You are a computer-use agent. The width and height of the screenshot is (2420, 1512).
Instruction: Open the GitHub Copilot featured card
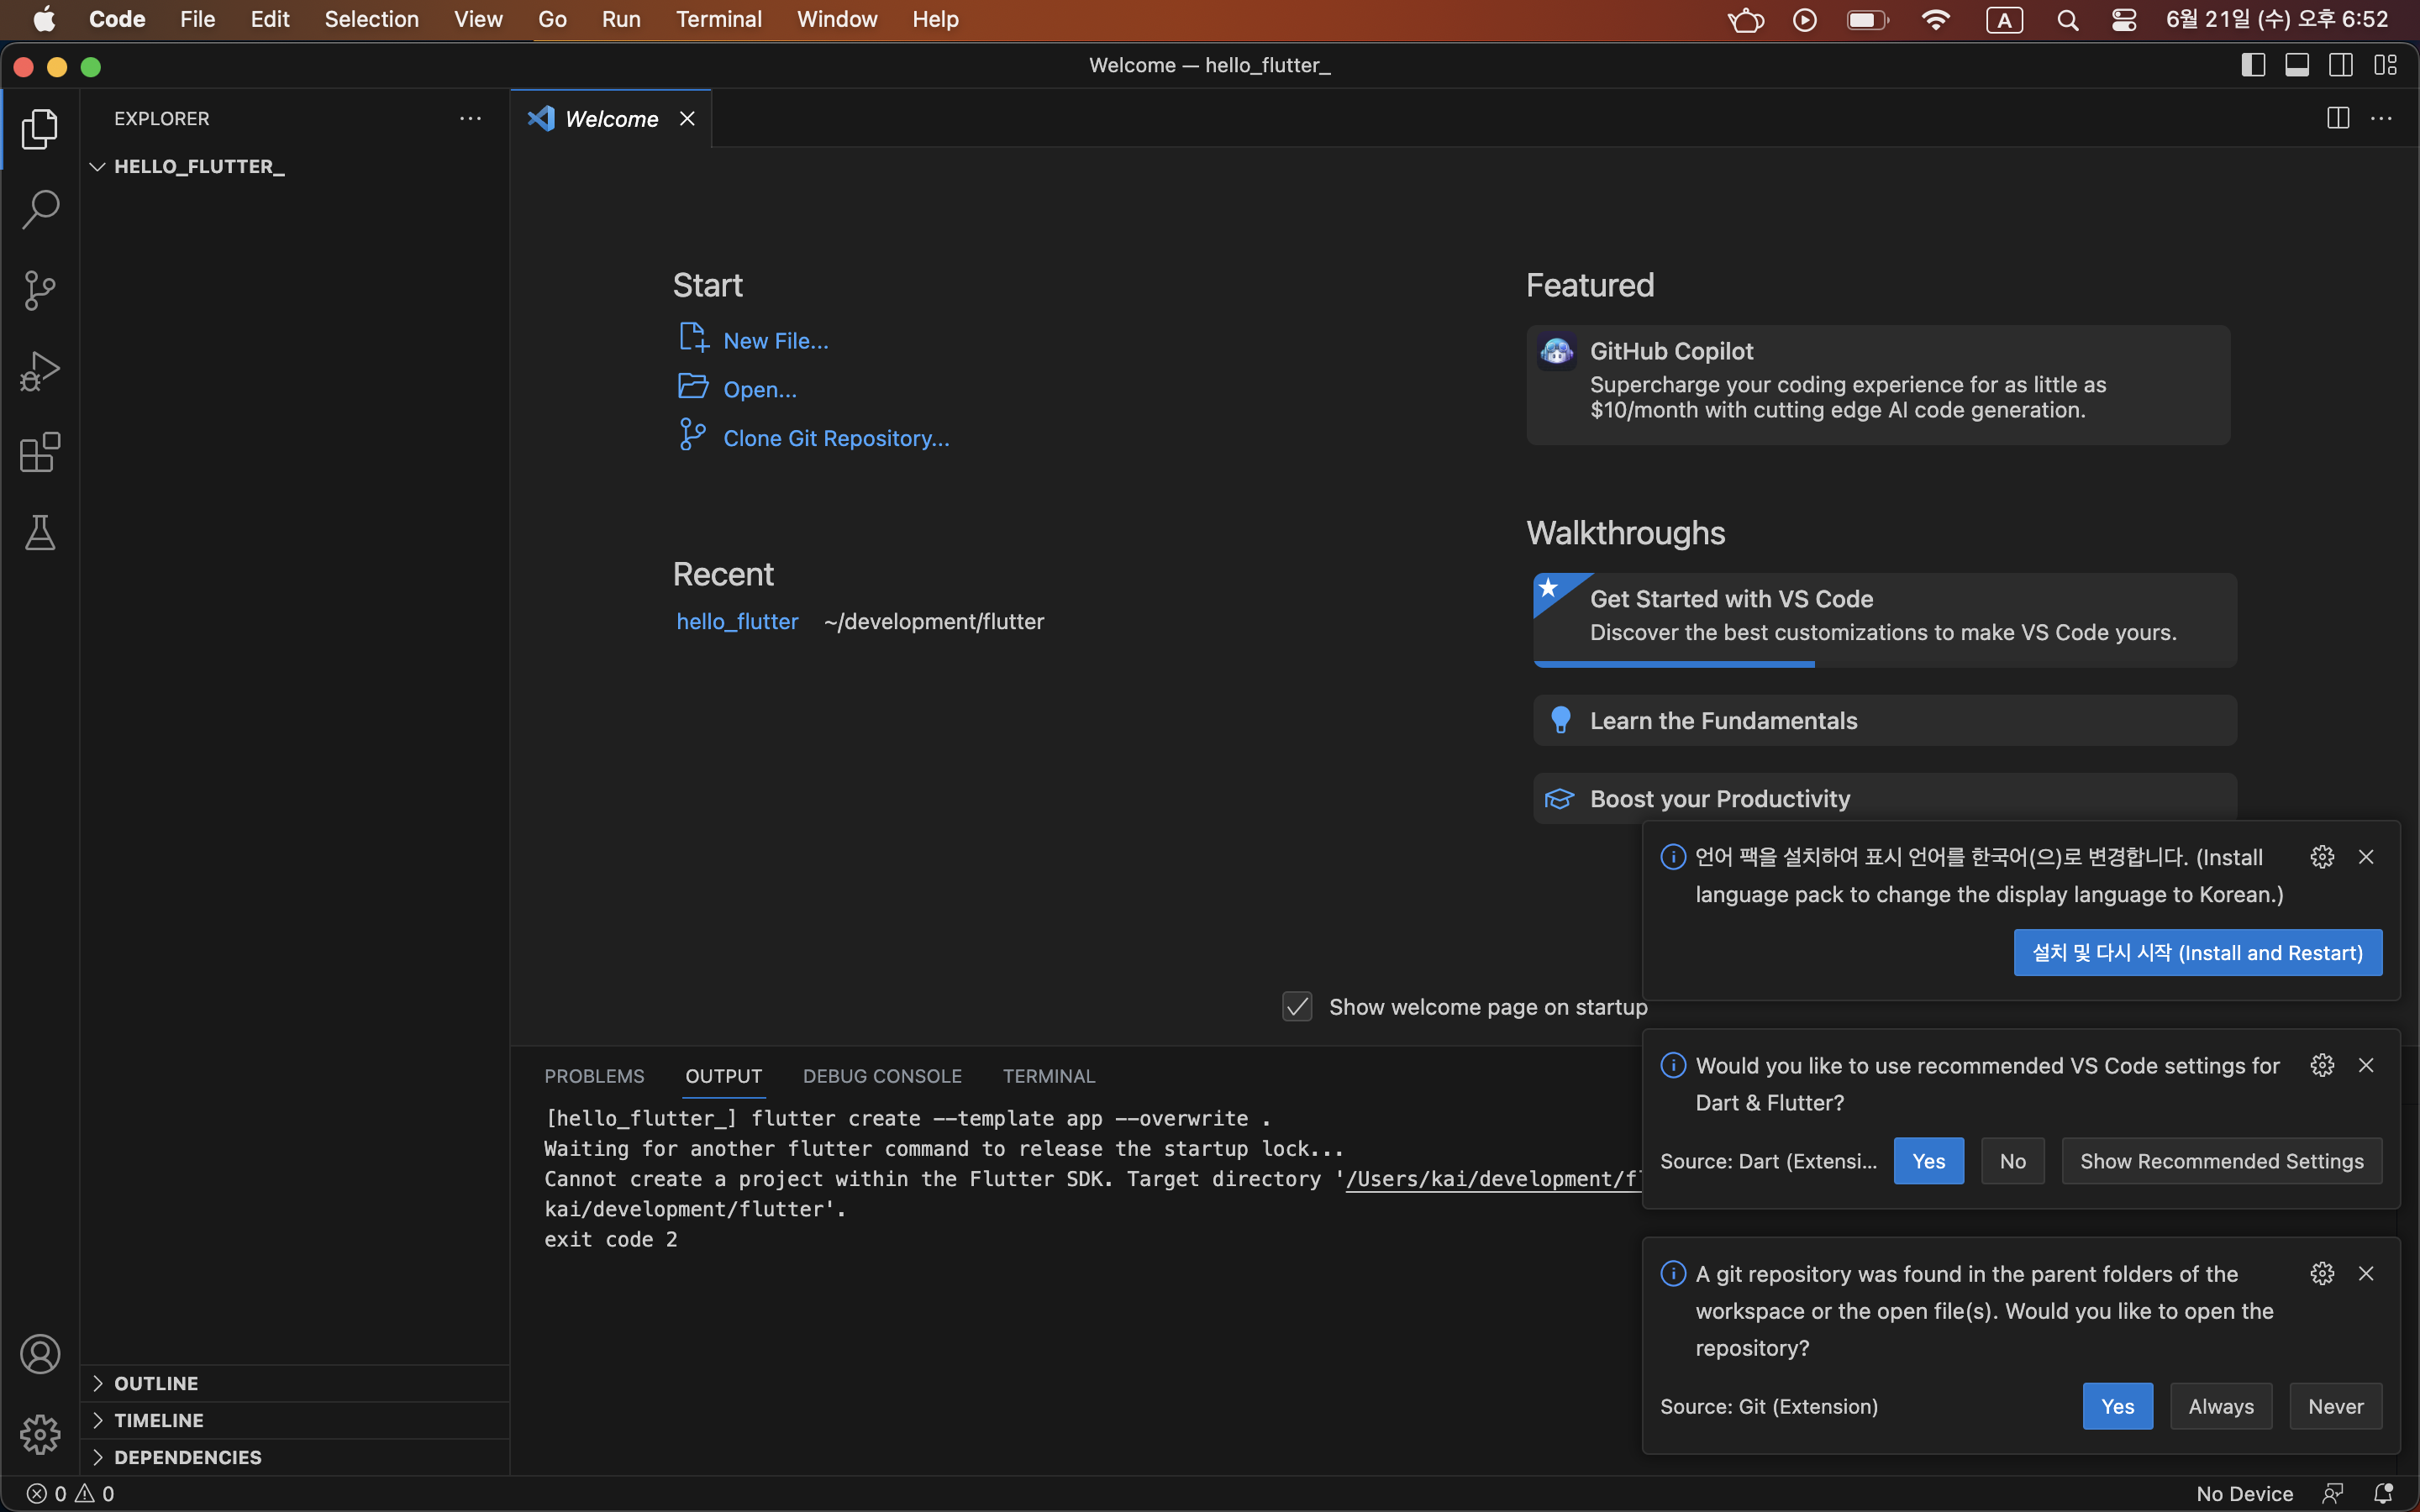click(1877, 385)
